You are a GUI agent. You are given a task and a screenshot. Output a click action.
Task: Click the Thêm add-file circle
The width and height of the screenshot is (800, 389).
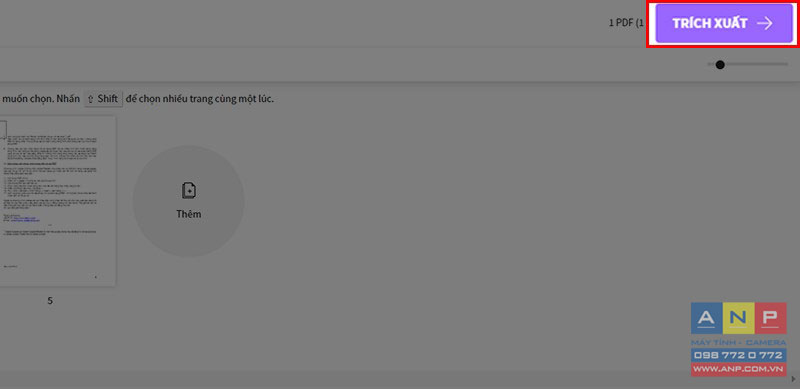[188, 201]
